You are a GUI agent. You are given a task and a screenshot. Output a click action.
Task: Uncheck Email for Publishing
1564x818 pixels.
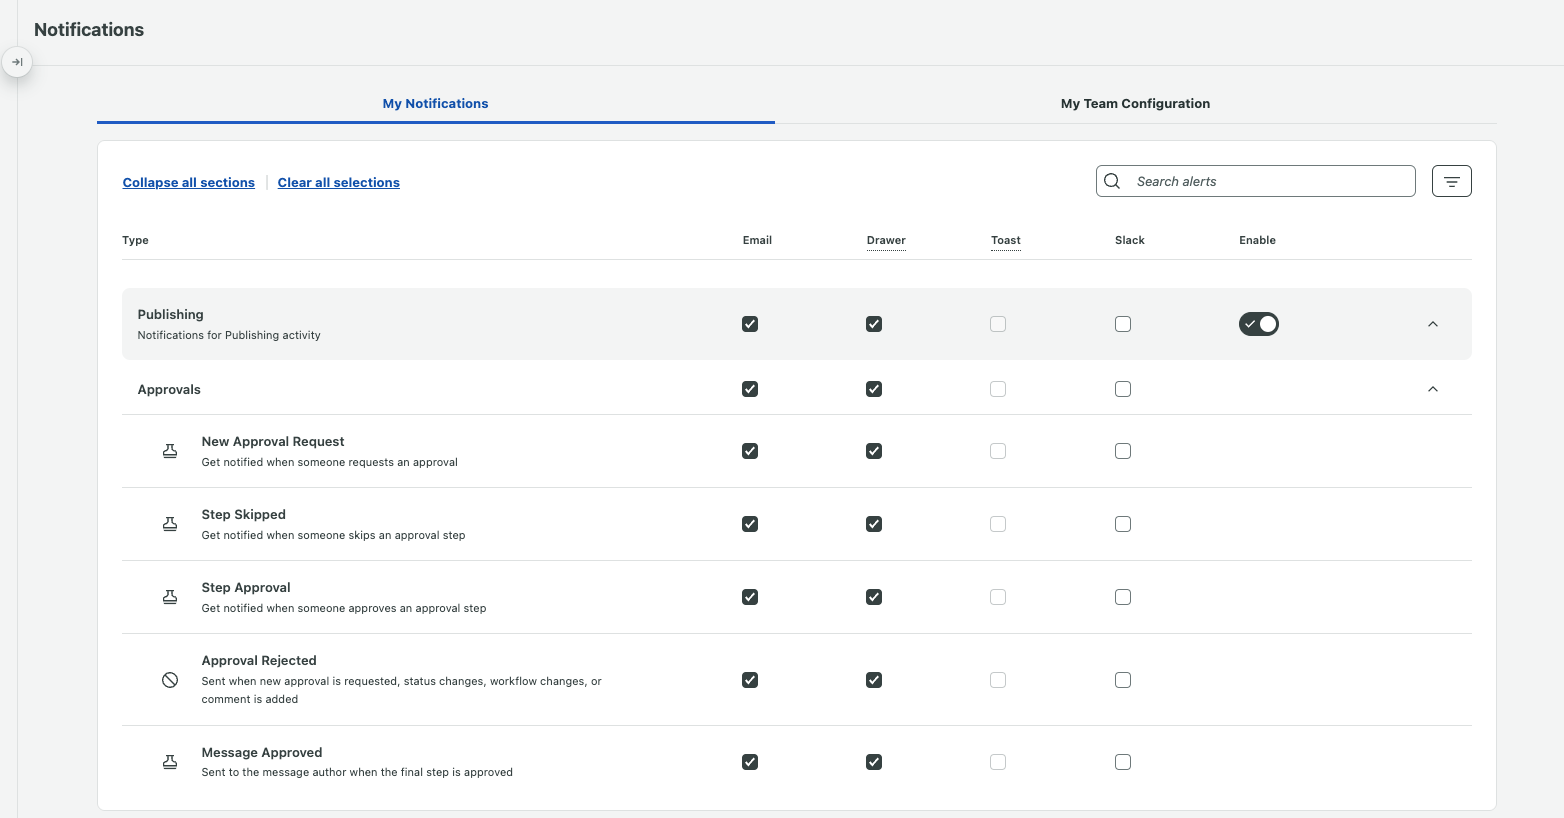(750, 324)
